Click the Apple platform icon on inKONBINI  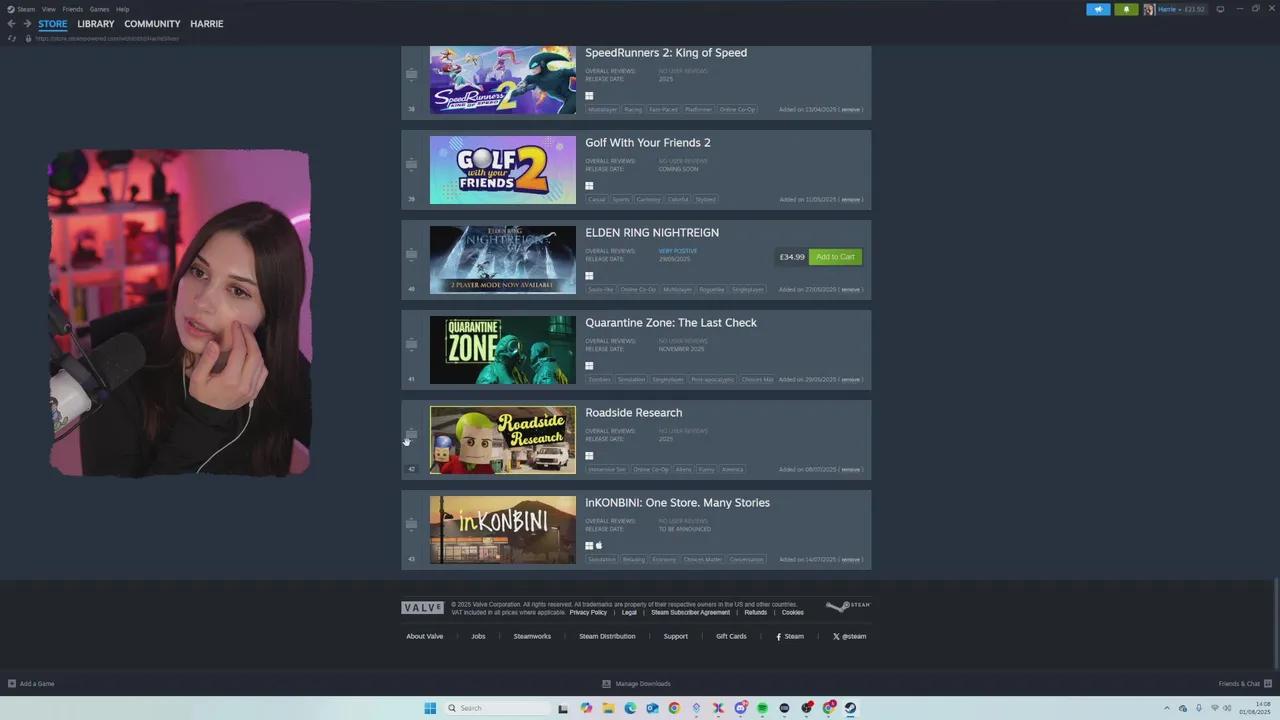pyautogui.click(x=598, y=546)
